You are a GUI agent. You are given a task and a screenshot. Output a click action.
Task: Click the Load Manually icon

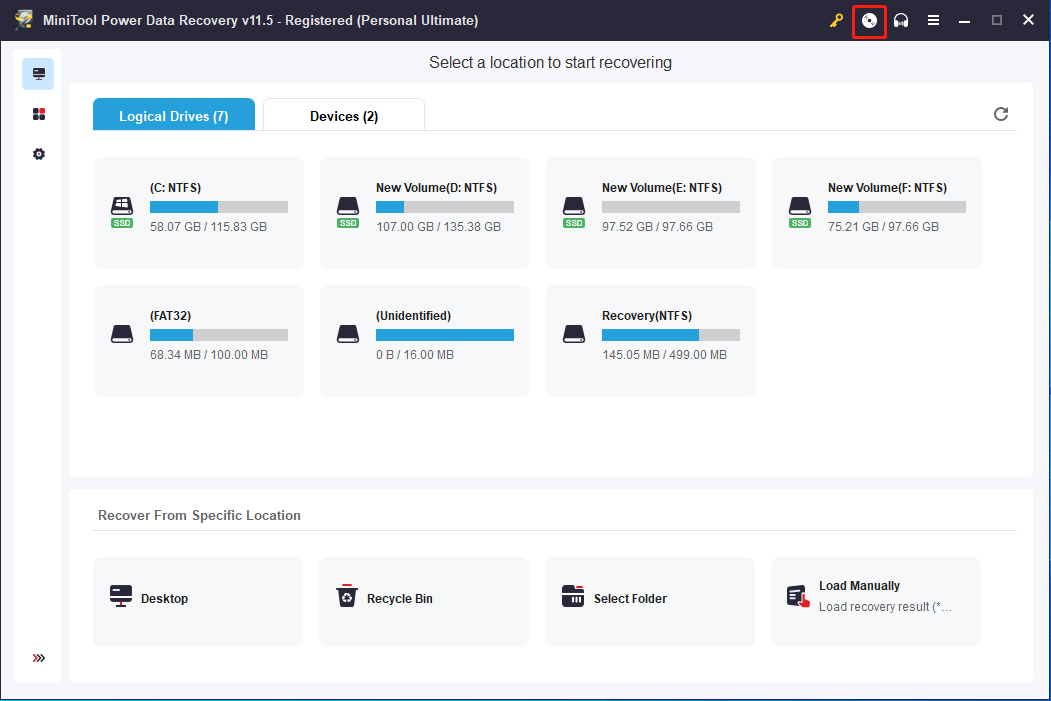(798, 596)
